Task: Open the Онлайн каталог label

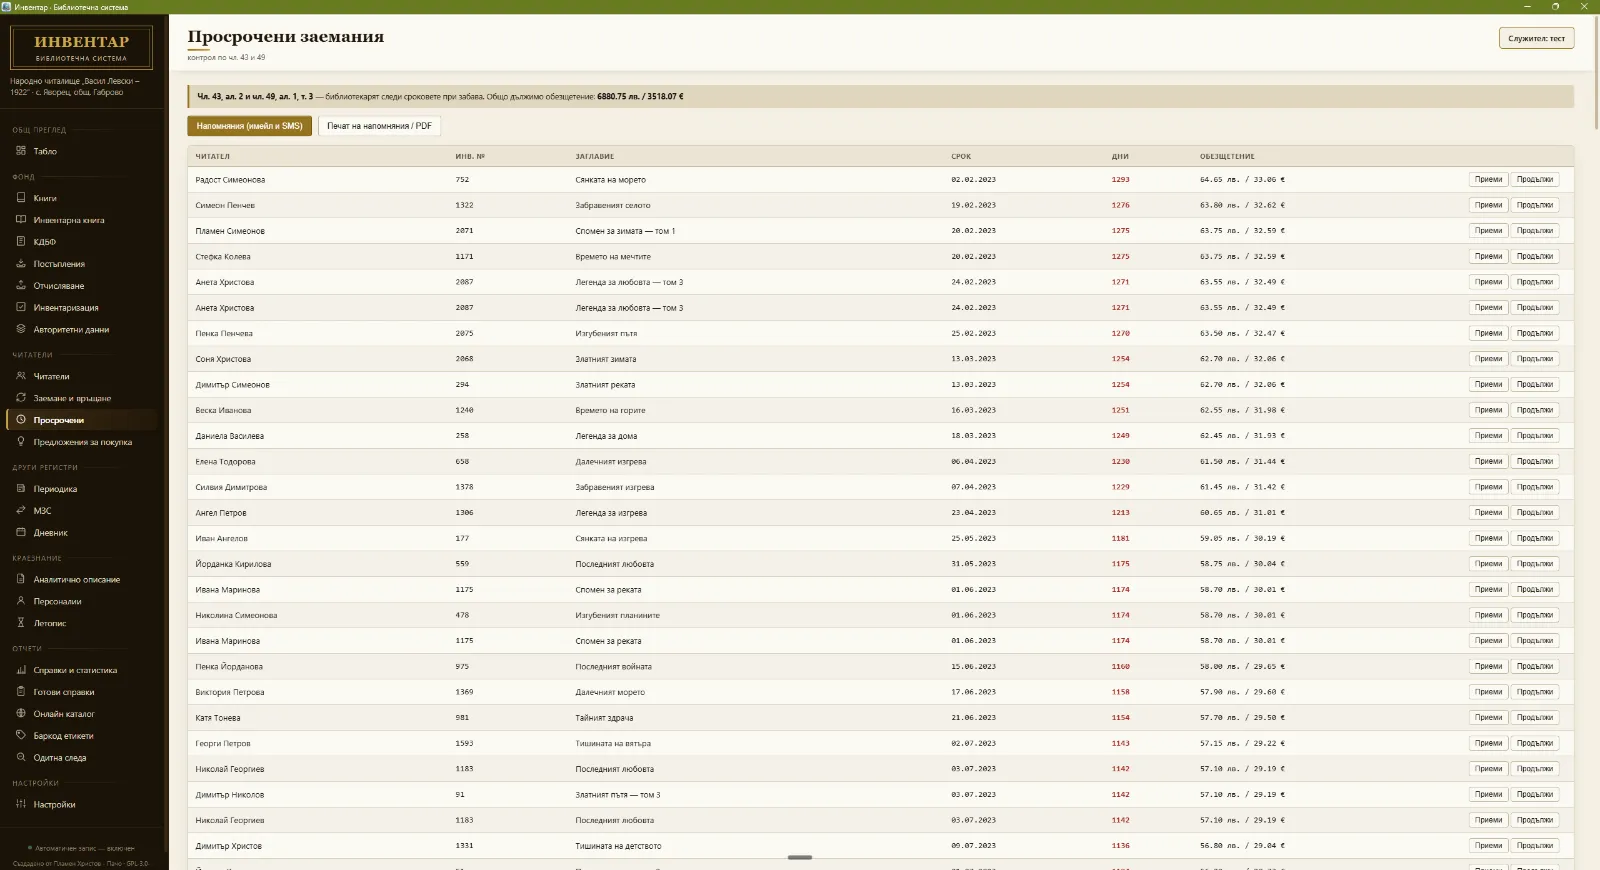Action: click(64, 714)
